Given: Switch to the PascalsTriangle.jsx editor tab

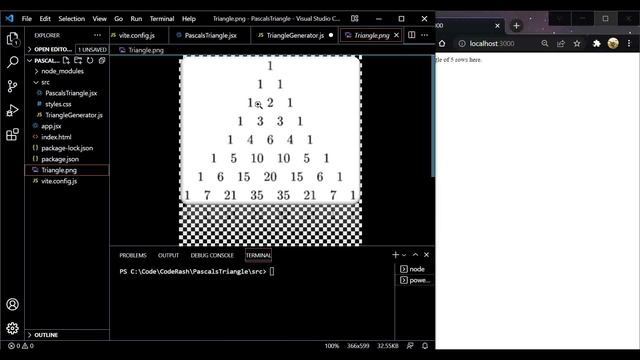Looking at the screenshot, I should [x=209, y=36].
